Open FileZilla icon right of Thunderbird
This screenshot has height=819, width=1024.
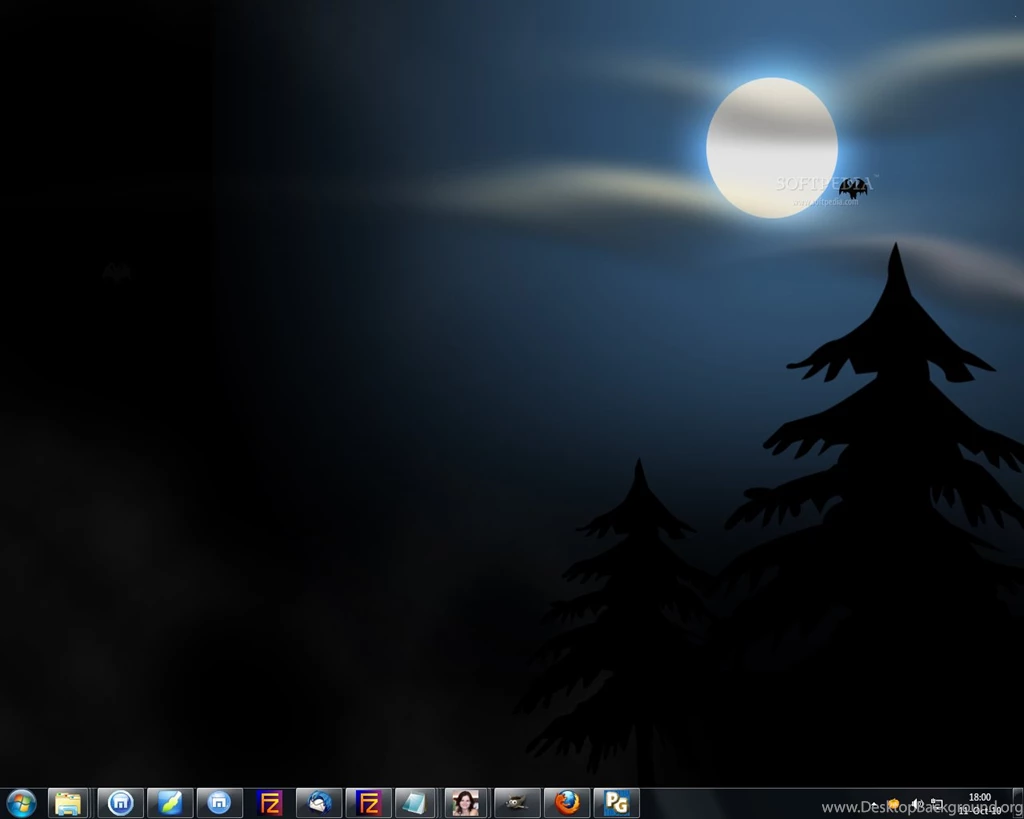(369, 803)
